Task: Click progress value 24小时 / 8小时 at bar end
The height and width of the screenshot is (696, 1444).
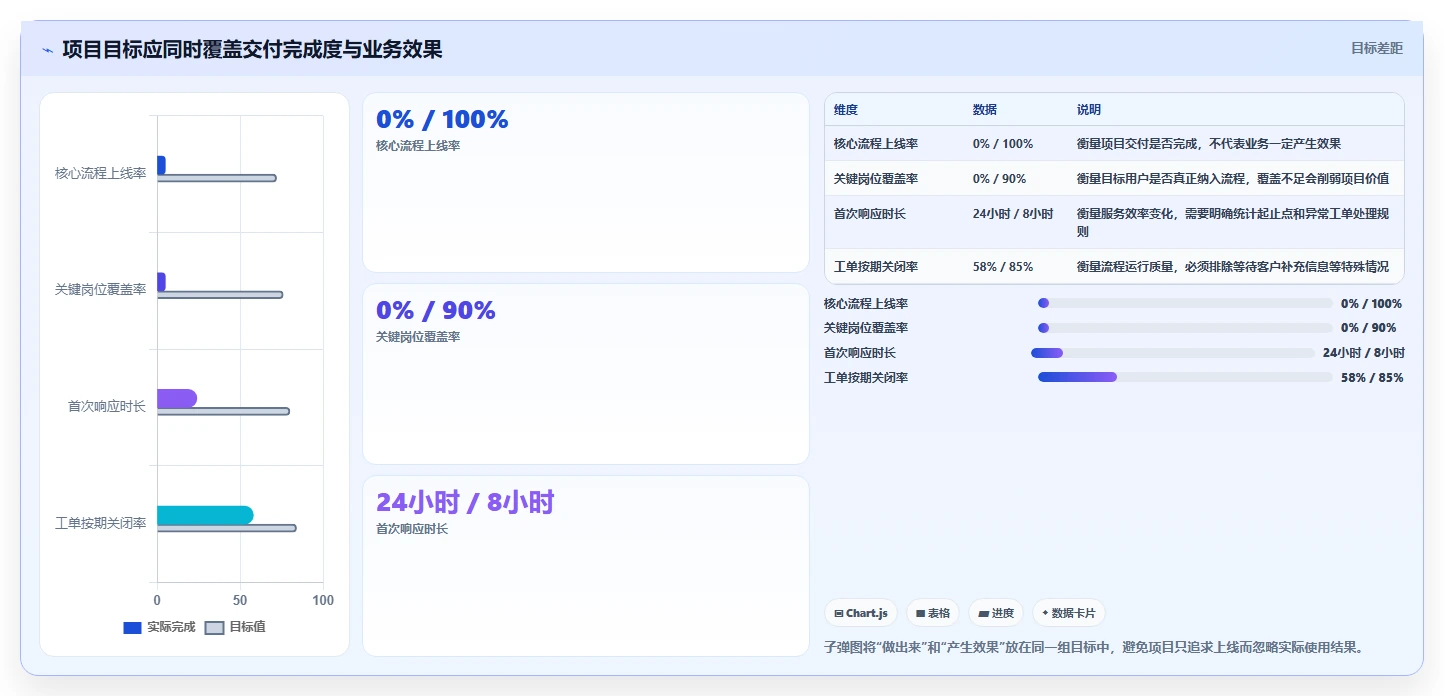Action: coord(1364,353)
